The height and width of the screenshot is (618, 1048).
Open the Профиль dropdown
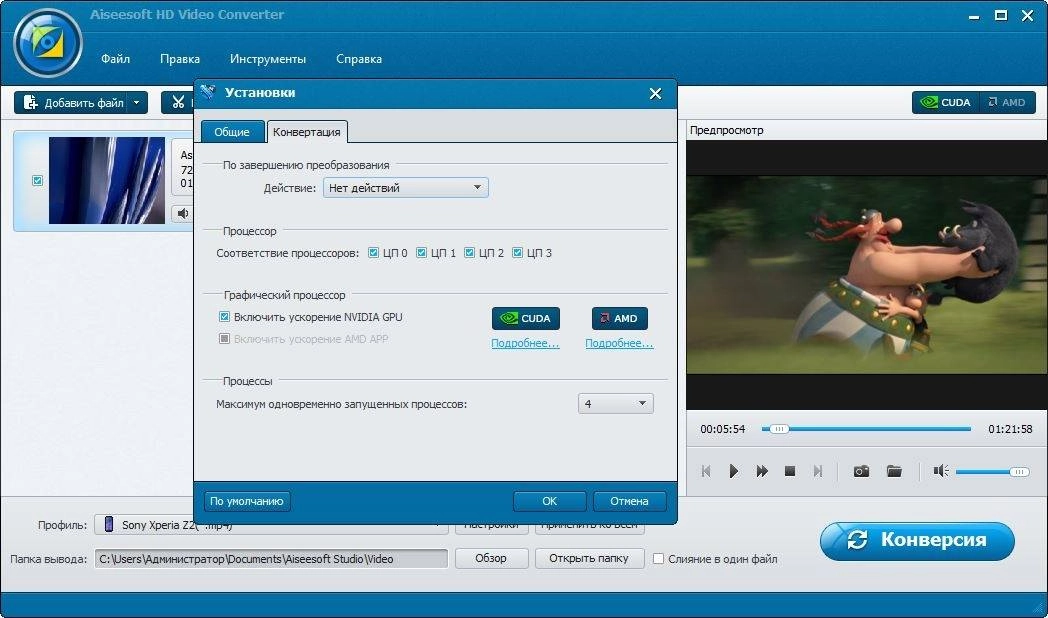(x=271, y=525)
